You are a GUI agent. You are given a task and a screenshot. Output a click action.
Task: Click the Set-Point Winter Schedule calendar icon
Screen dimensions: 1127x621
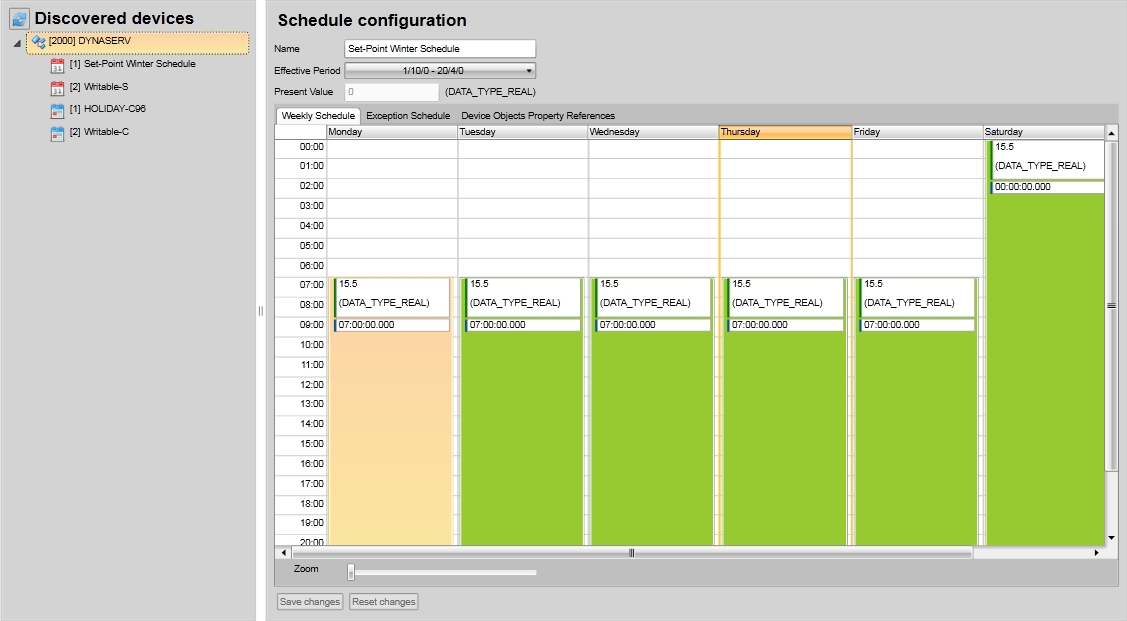pos(57,65)
